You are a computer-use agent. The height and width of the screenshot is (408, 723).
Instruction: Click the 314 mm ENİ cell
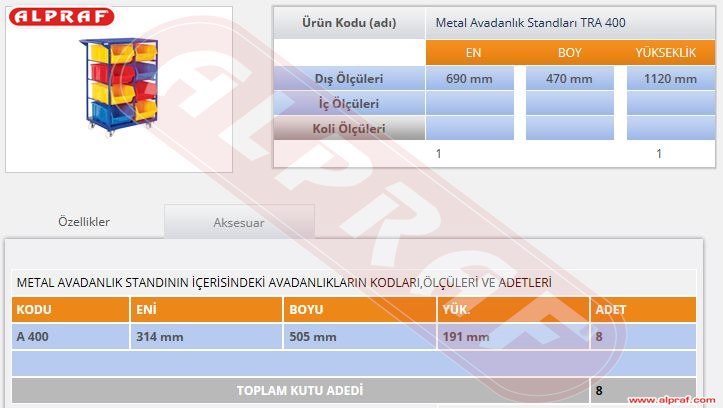tap(205, 337)
